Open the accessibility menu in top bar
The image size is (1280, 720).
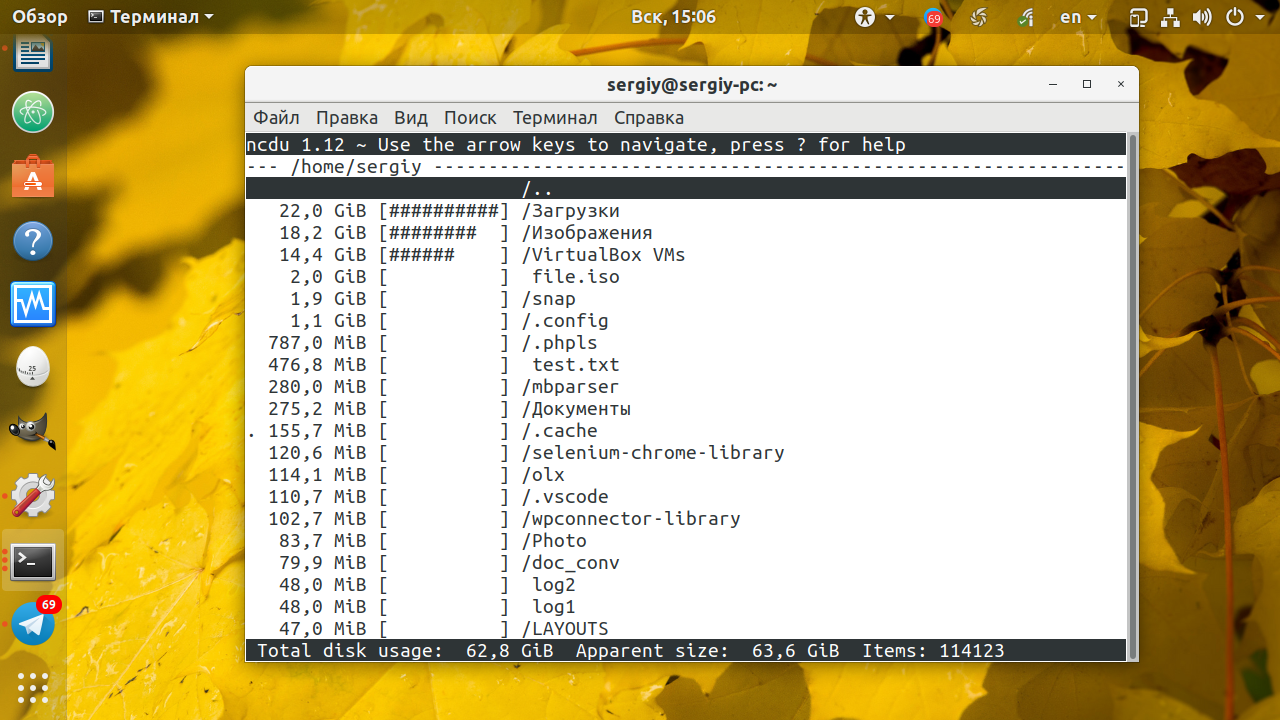(865, 17)
